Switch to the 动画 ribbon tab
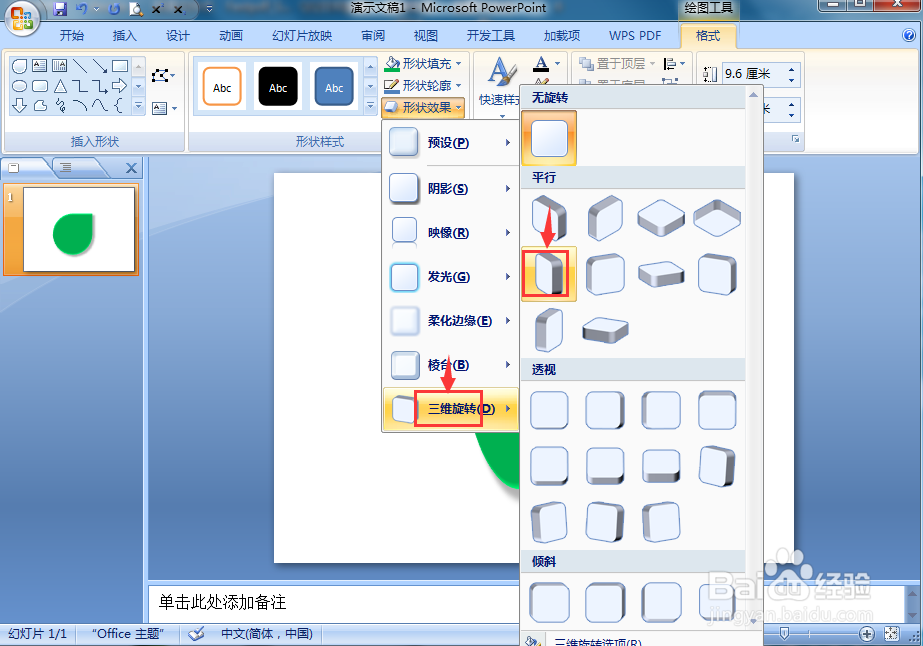 point(231,36)
